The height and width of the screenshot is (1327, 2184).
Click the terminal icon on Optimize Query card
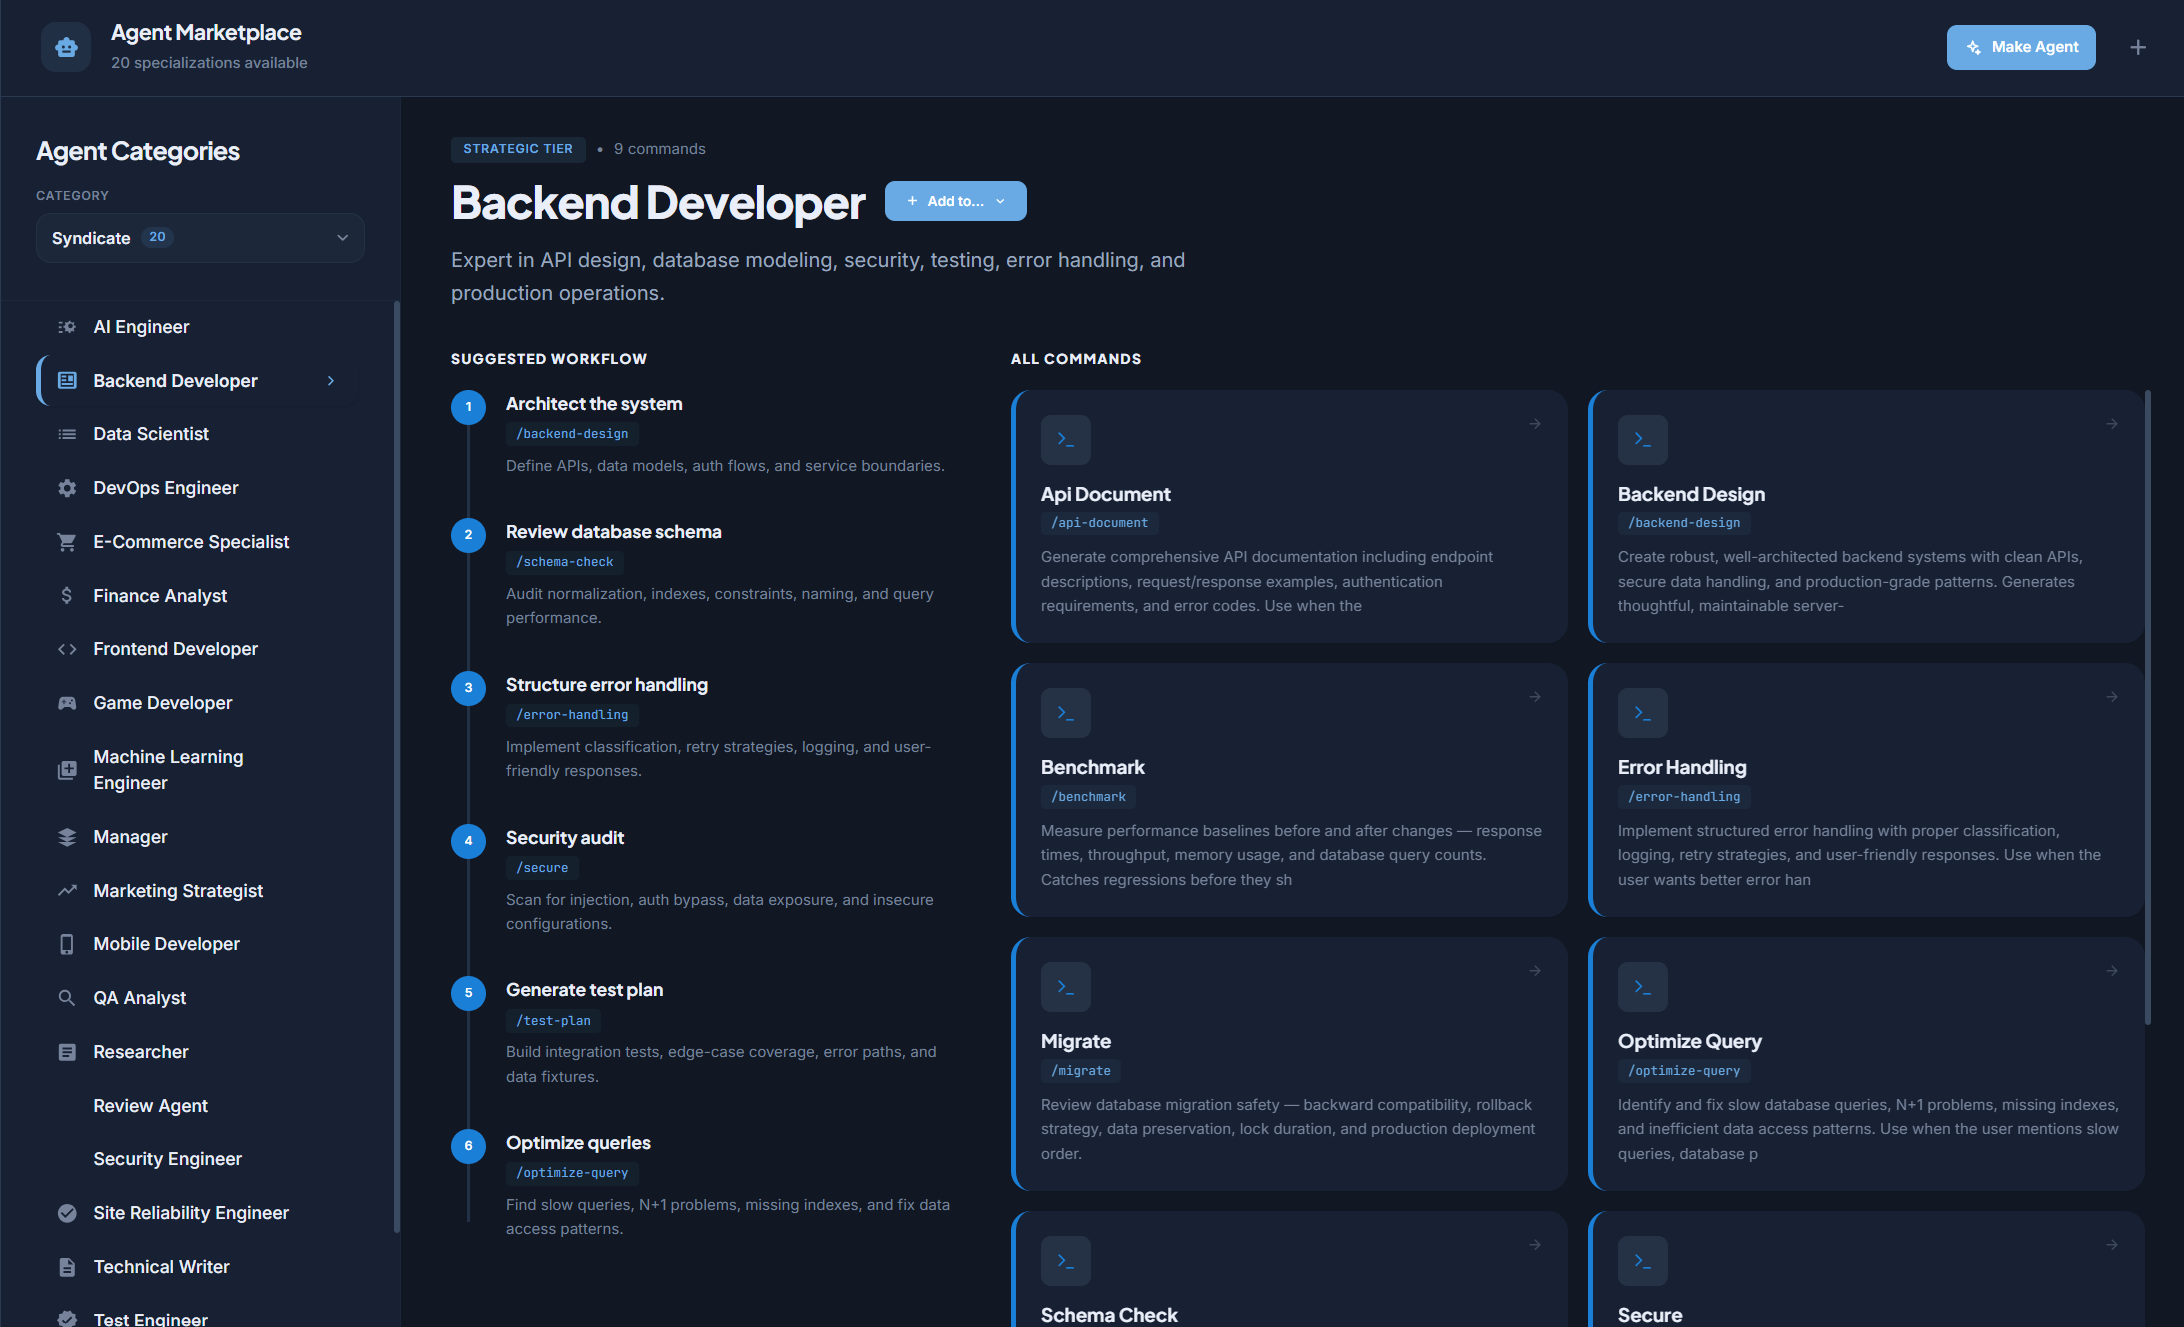[x=1643, y=987]
